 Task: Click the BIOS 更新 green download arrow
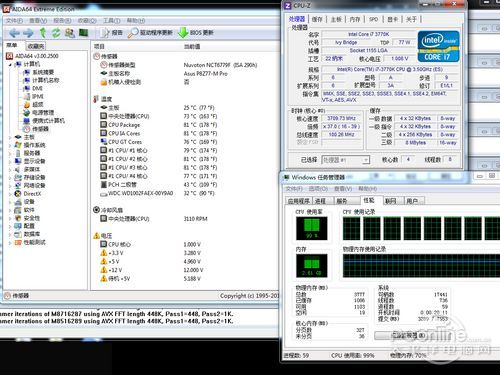coord(196,33)
